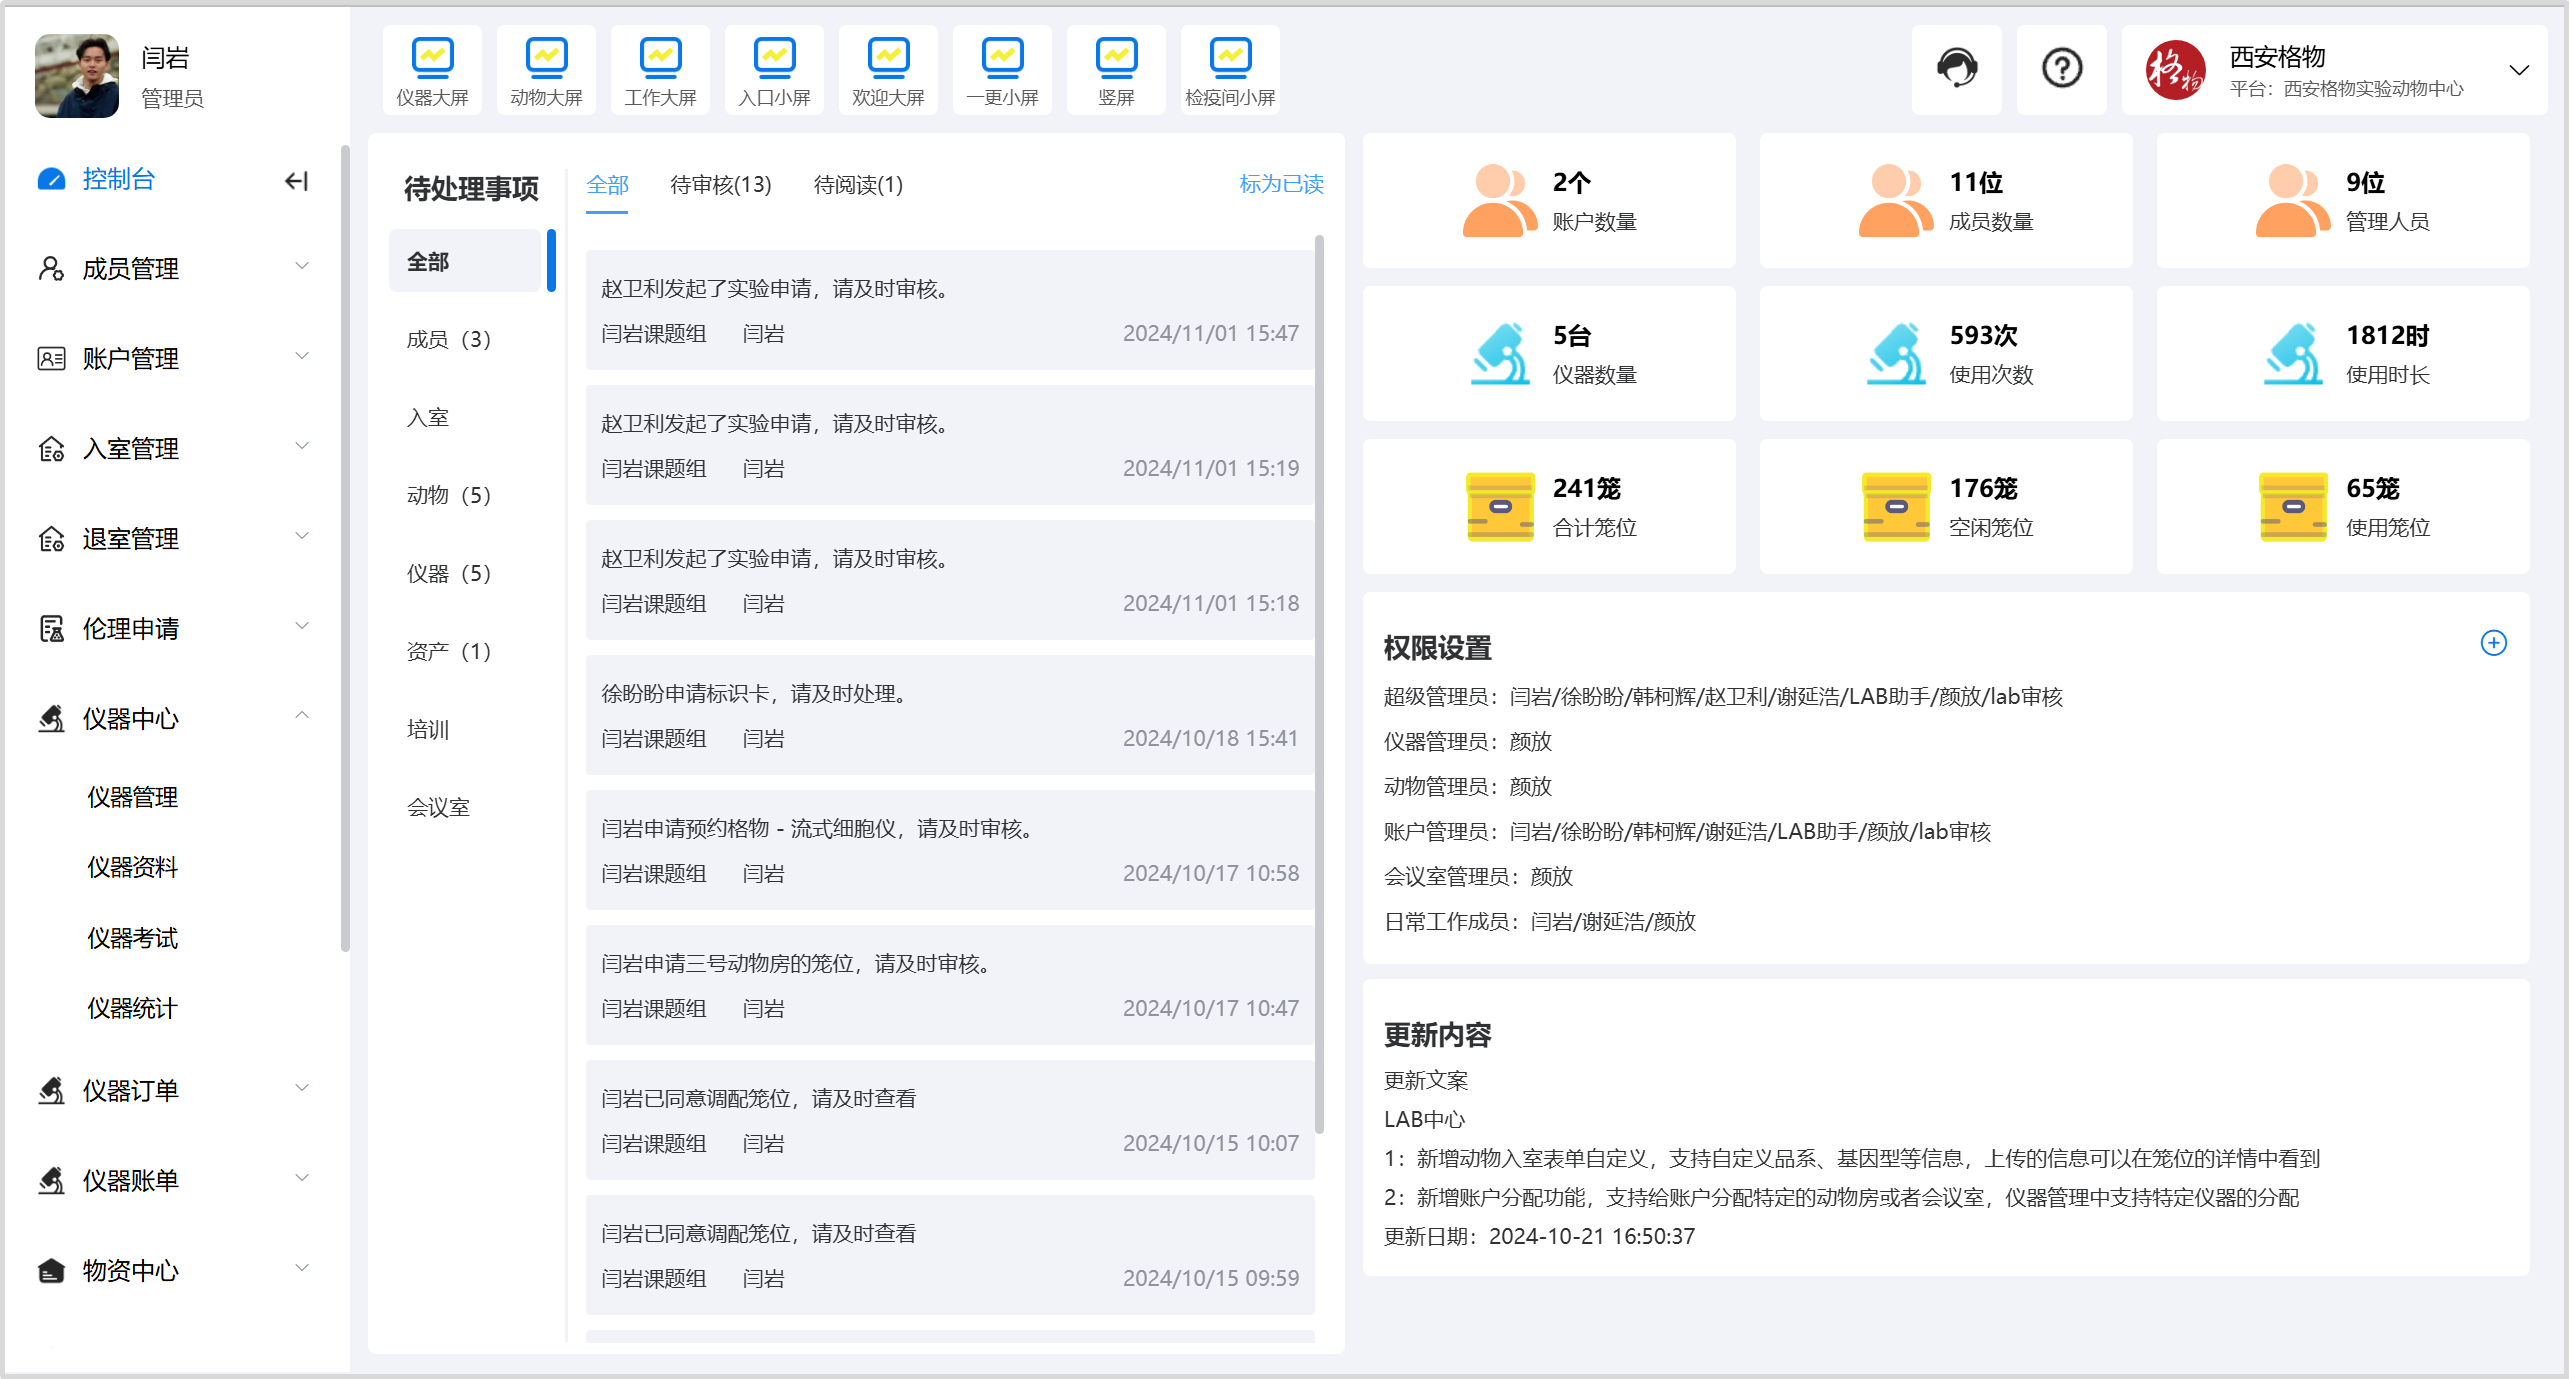Select 仪器管理 in the sidebar

(x=133, y=797)
